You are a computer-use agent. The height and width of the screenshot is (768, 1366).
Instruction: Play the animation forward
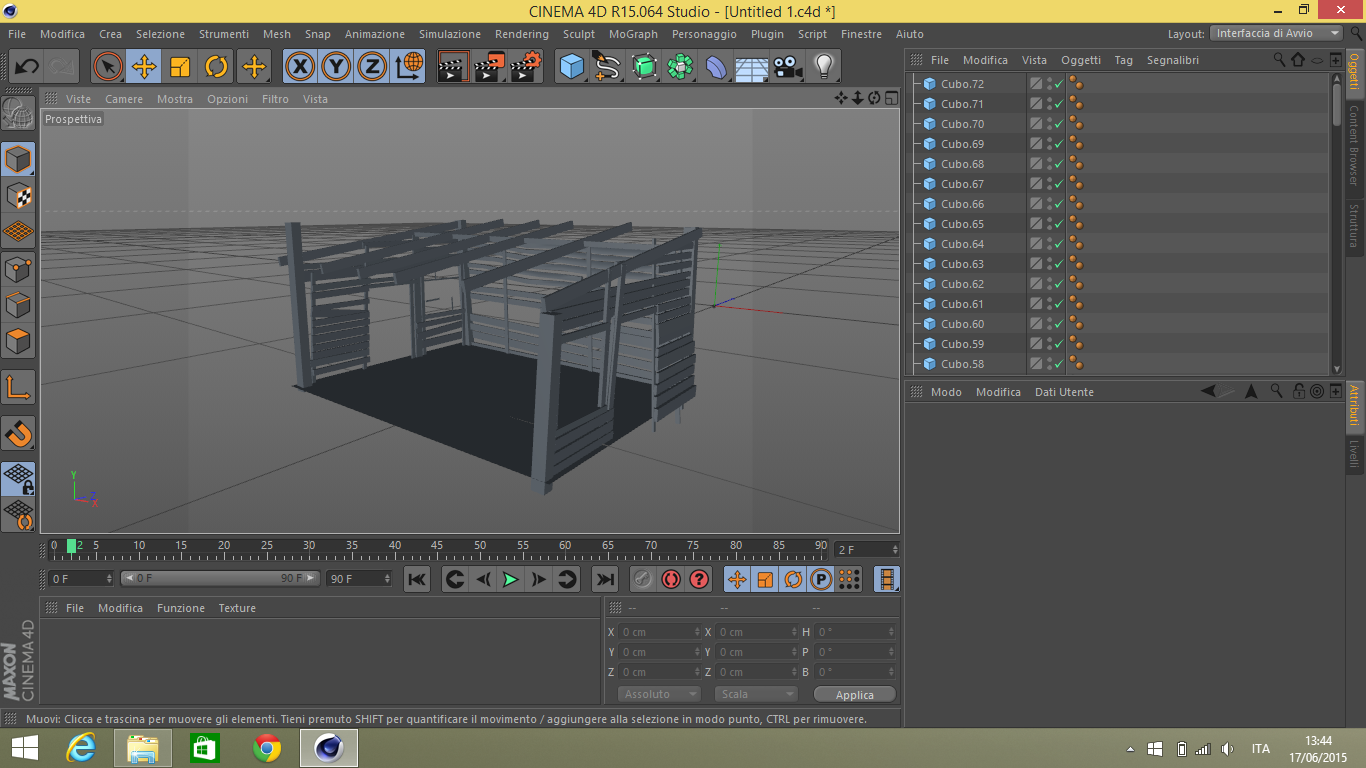pos(511,579)
